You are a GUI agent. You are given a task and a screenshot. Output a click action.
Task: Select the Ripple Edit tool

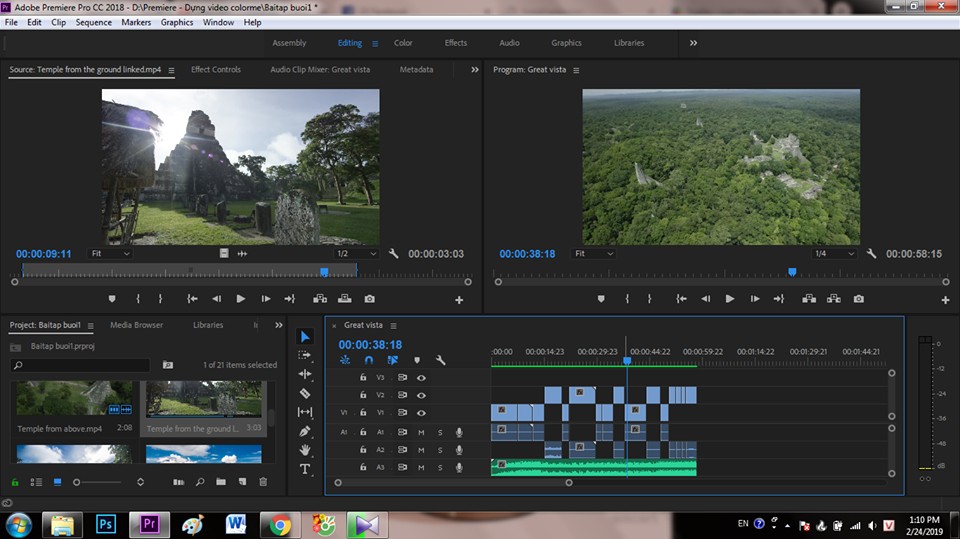tap(305, 374)
